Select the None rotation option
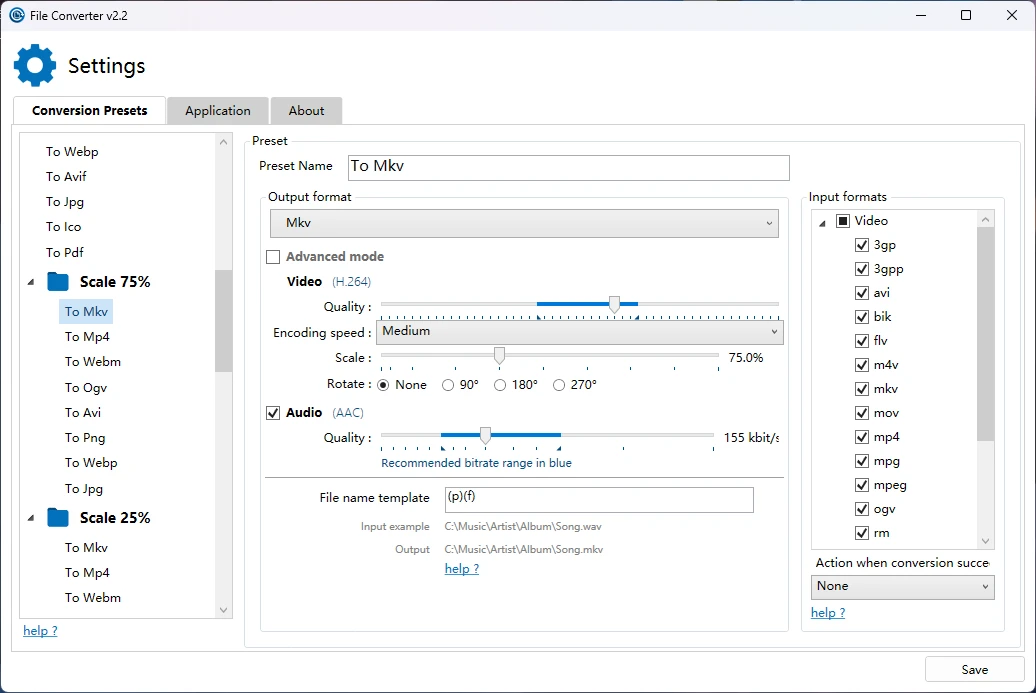 [x=383, y=385]
